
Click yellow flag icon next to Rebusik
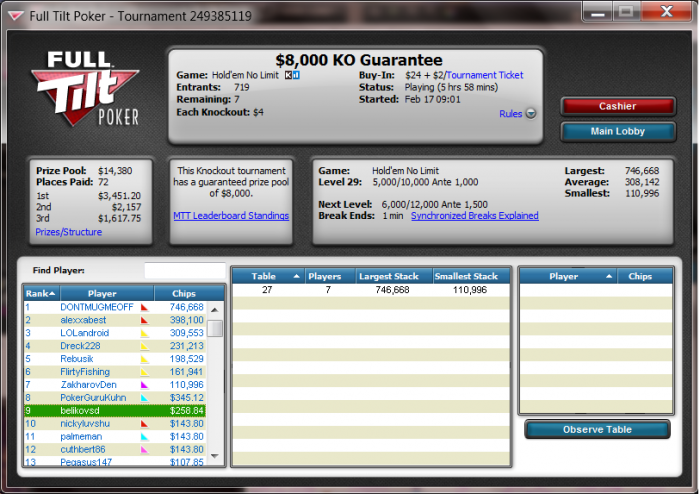tap(144, 359)
